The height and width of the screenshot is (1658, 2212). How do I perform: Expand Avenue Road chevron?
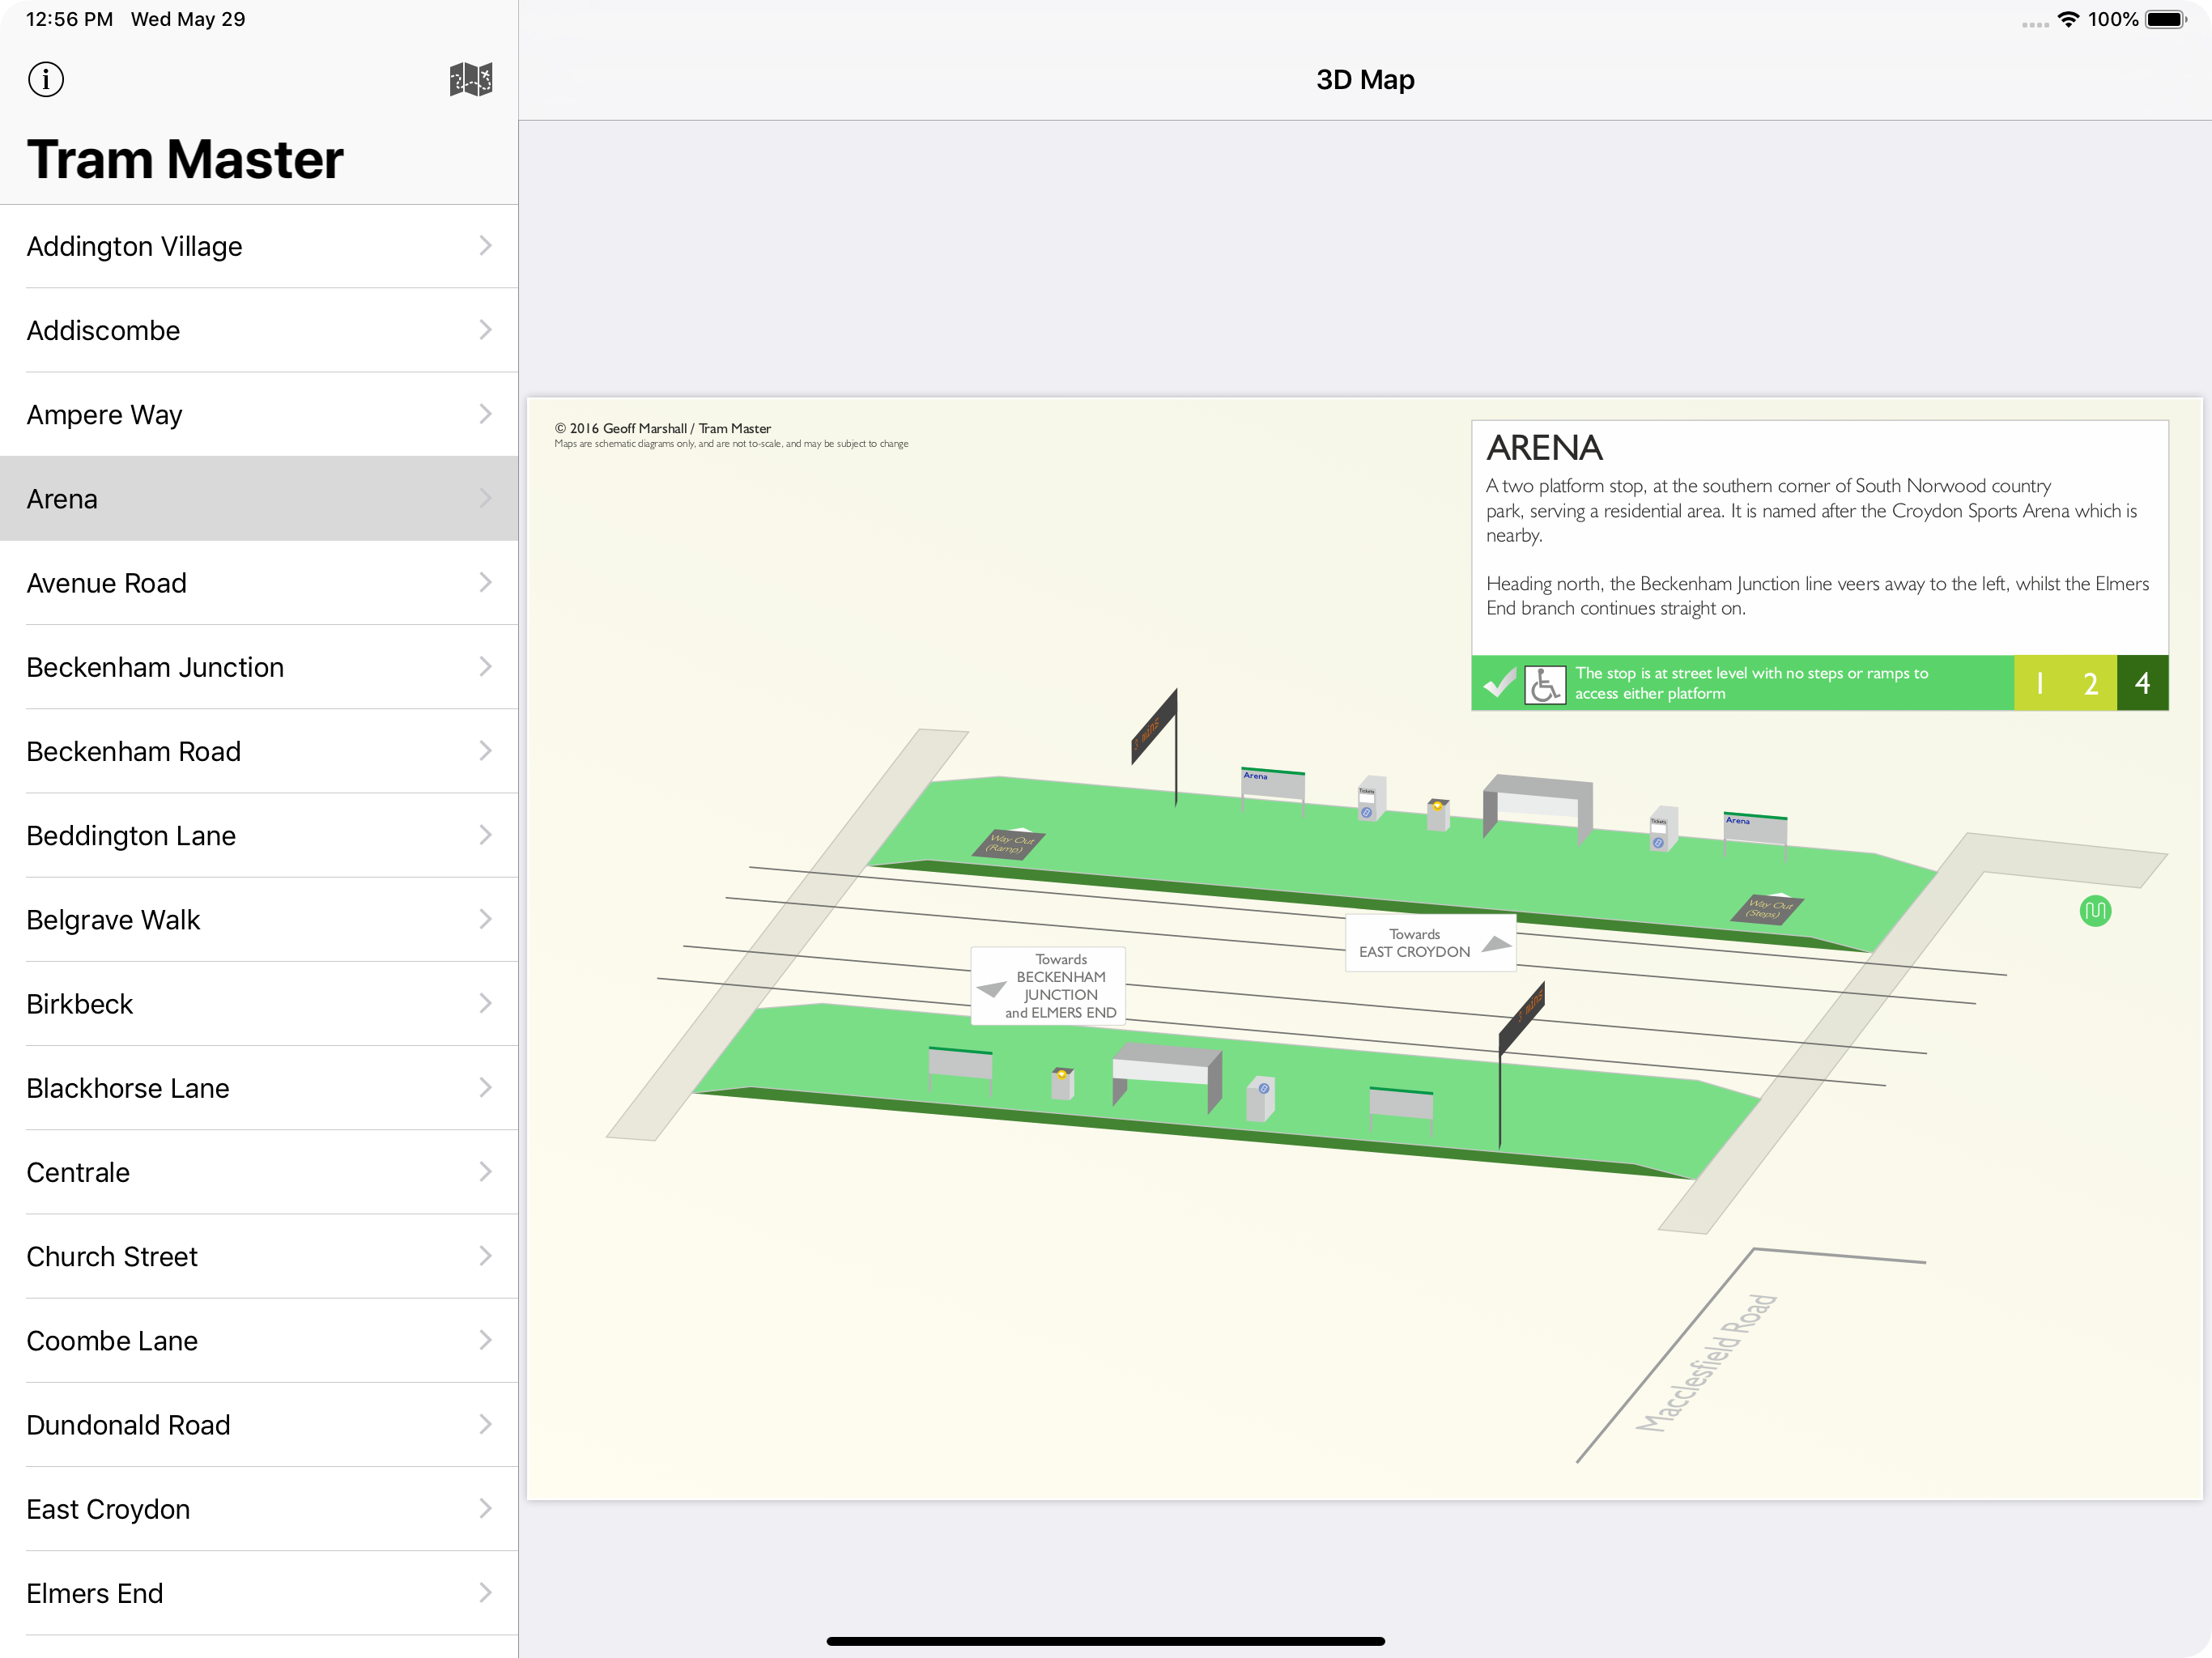[x=485, y=582]
